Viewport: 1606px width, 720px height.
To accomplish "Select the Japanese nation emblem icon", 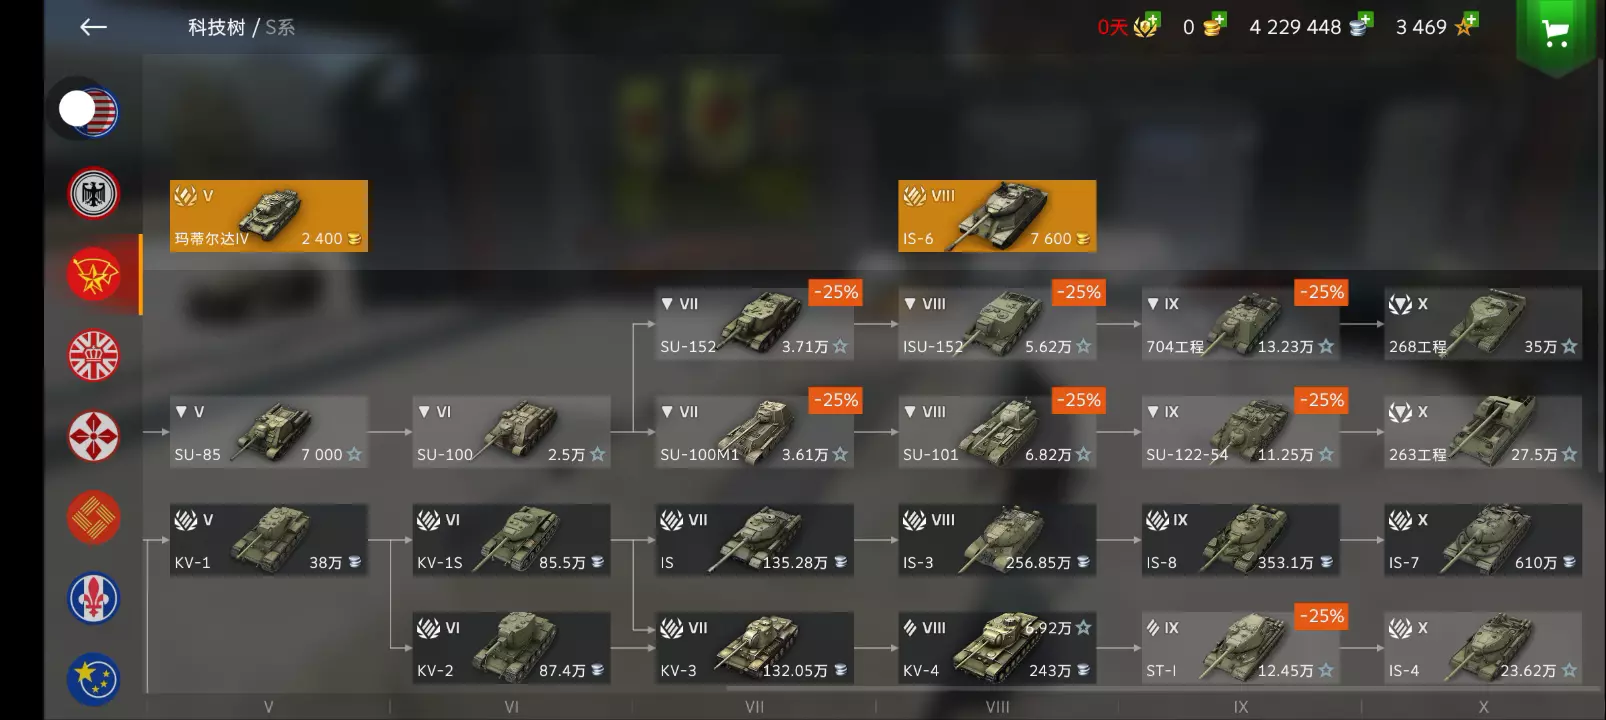I will coord(93,436).
